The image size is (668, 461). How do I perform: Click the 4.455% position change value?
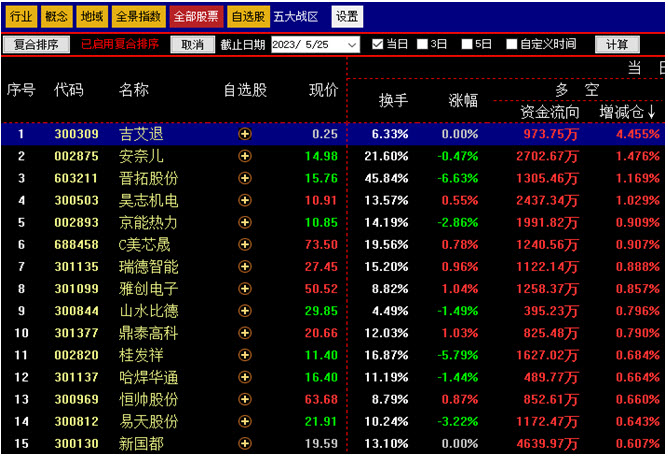638,134
